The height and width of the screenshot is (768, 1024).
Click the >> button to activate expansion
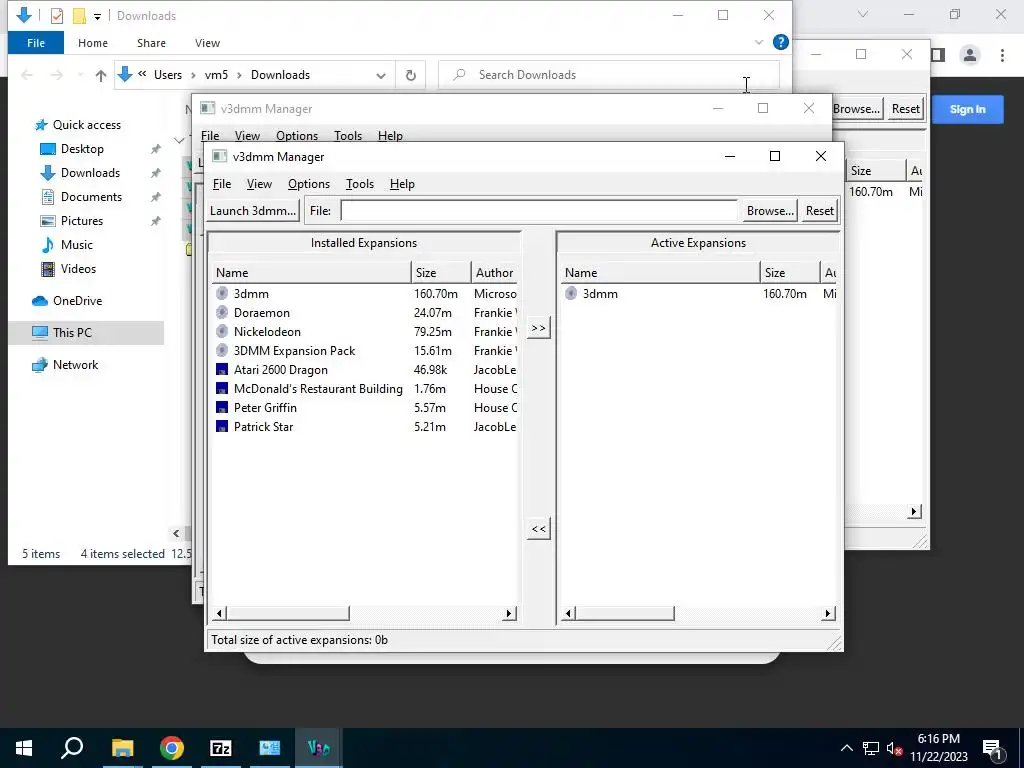point(539,328)
